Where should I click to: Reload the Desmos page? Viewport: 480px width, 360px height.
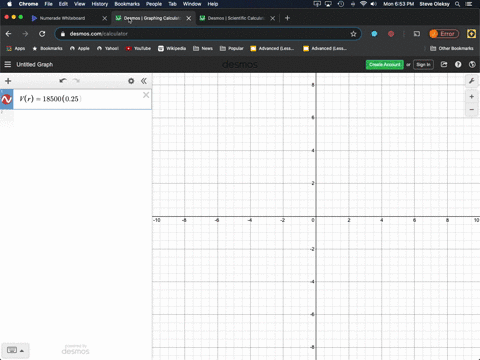pos(42,34)
